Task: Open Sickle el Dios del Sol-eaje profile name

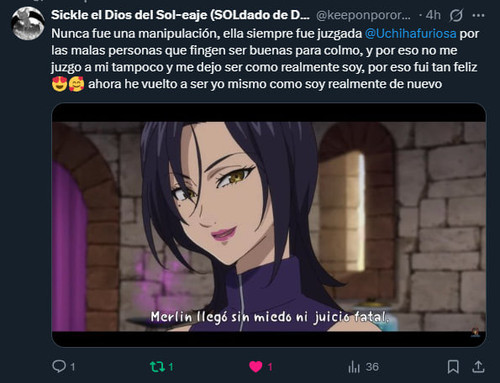Action: click(180, 15)
